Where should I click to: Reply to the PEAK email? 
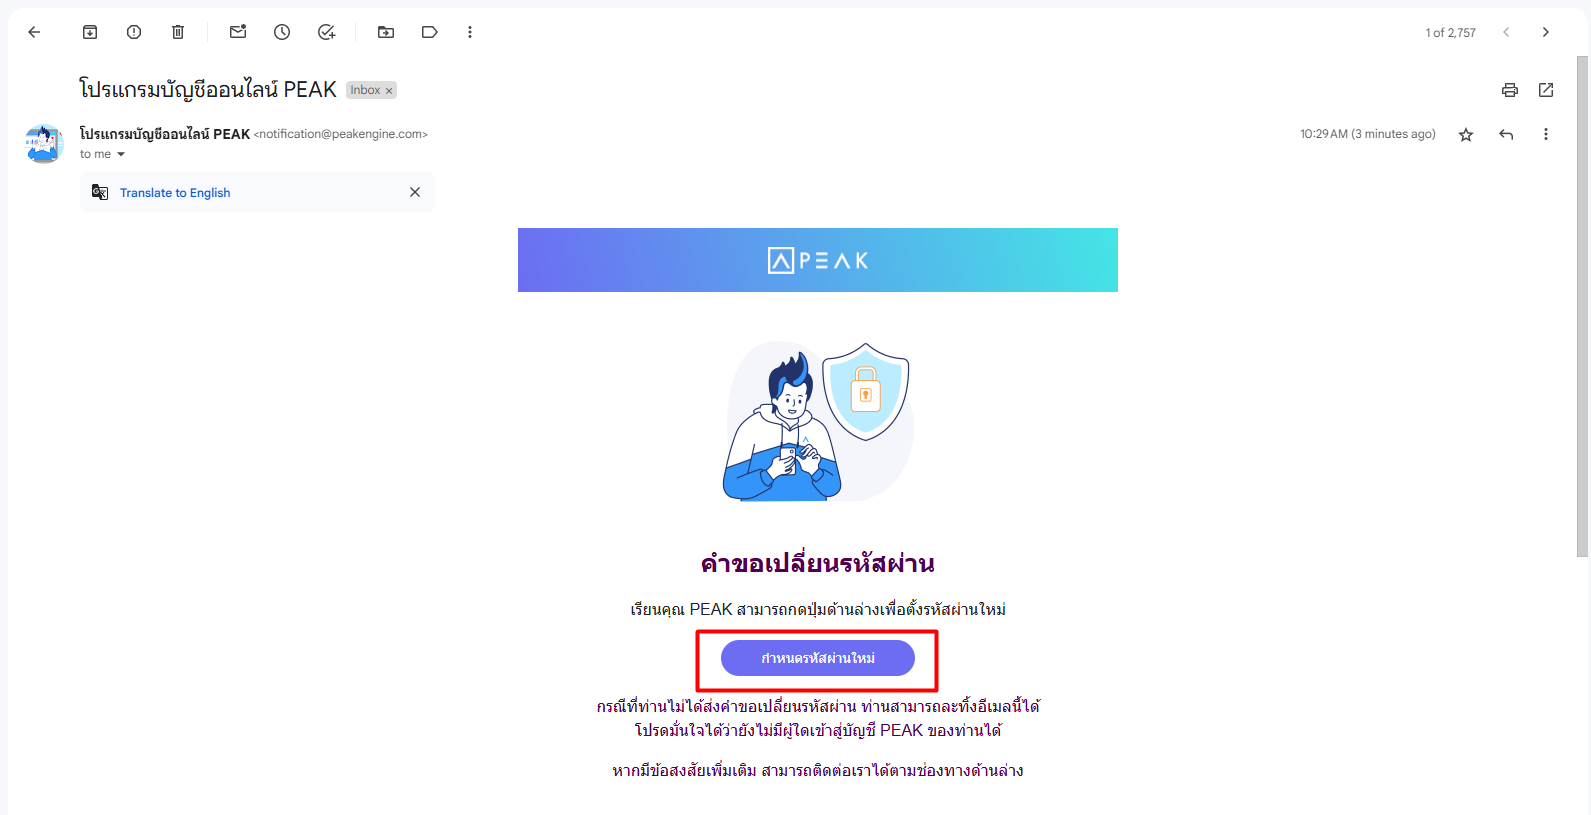(x=1506, y=134)
